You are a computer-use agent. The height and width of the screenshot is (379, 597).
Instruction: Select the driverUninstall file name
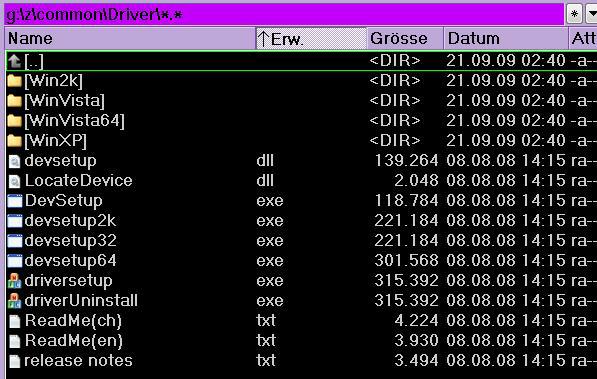pos(81,301)
